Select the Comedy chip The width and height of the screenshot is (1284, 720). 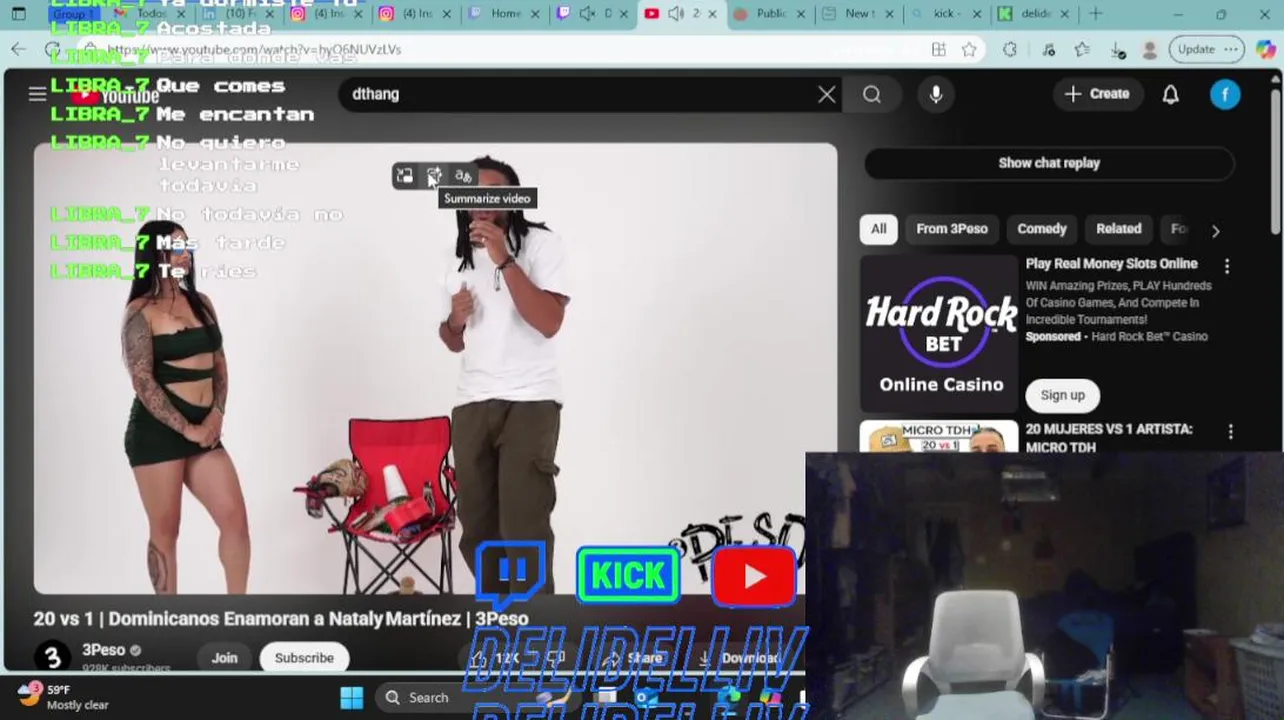1042,229
